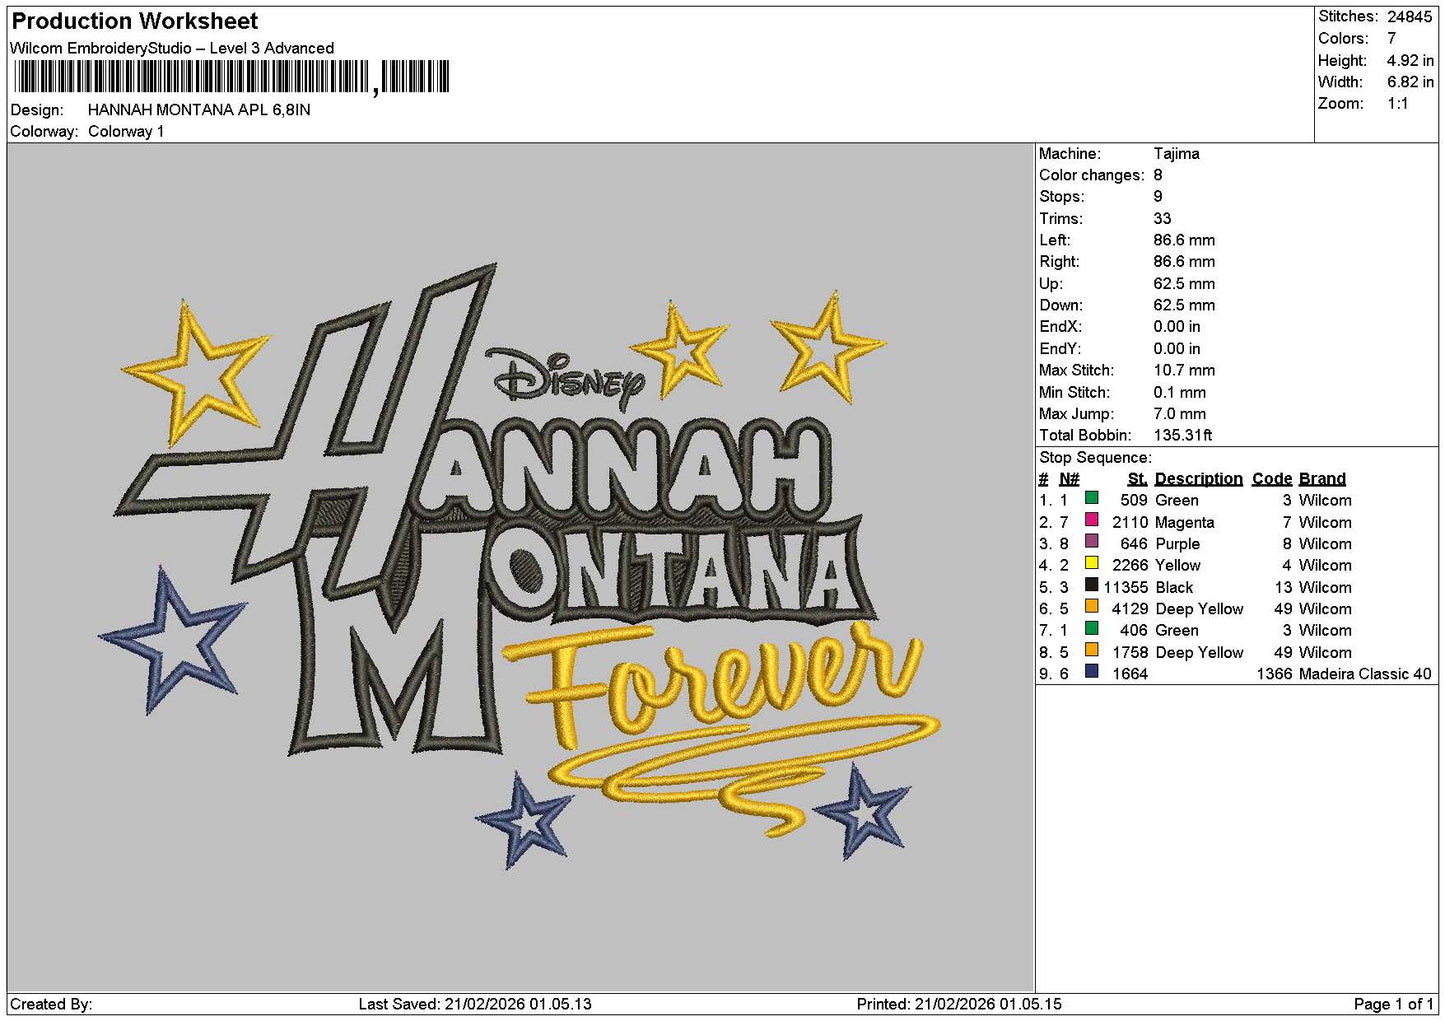Click the deep yellow swatch in stop row 6

pyautogui.click(x=1092, y=607)
